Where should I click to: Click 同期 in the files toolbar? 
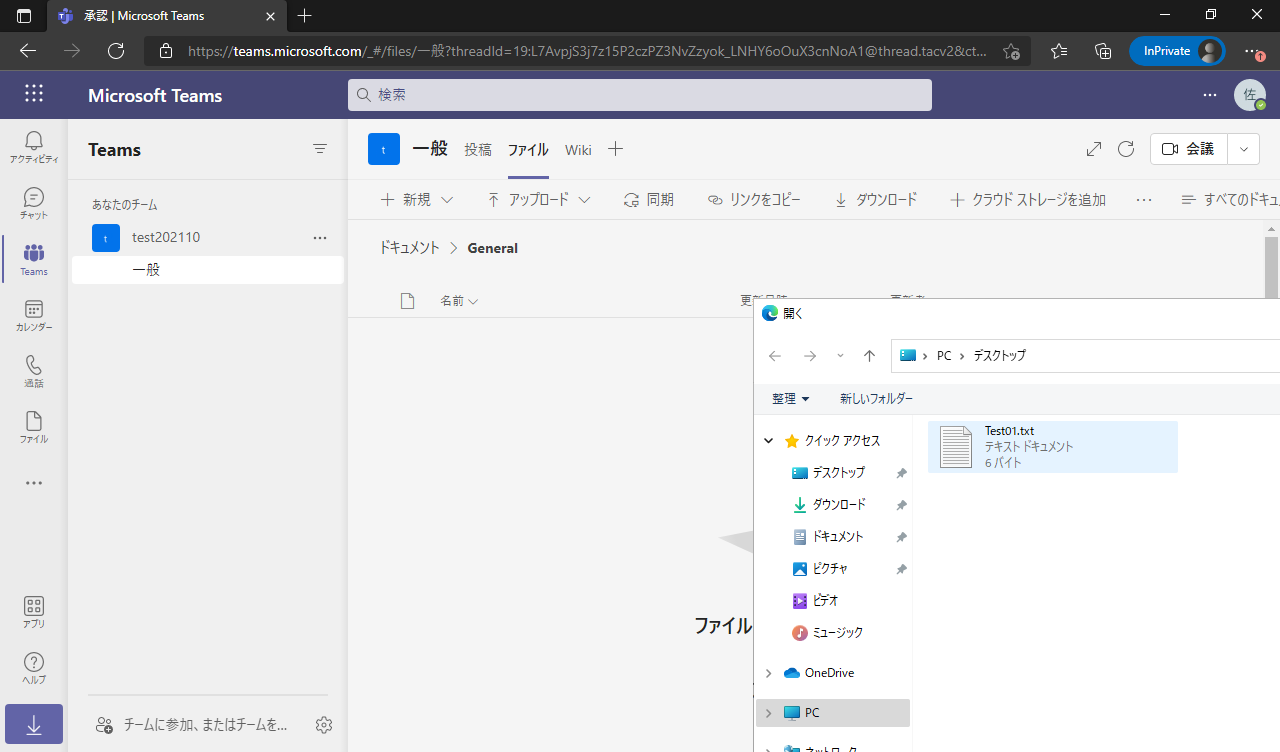click(x=648, y=200)
